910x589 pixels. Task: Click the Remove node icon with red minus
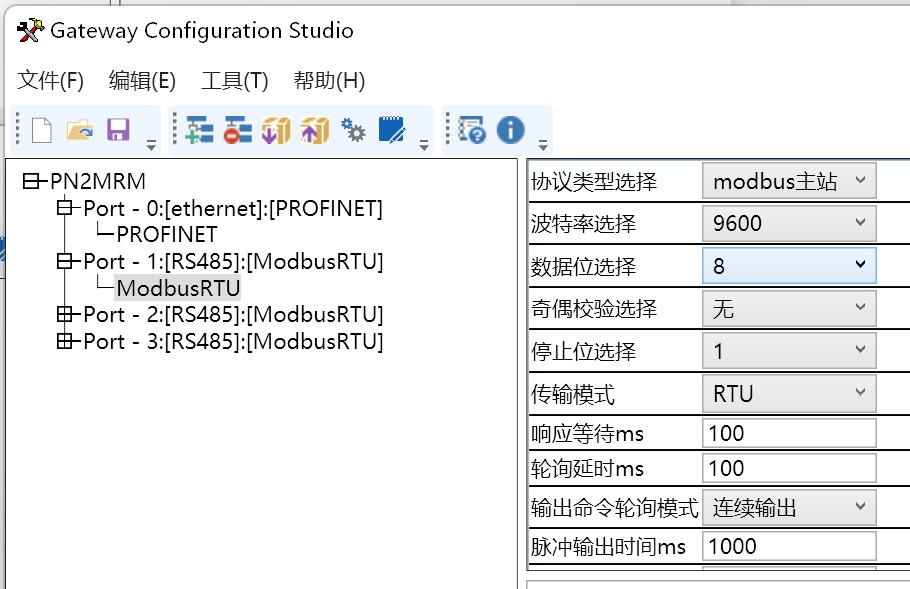(237, 130)
